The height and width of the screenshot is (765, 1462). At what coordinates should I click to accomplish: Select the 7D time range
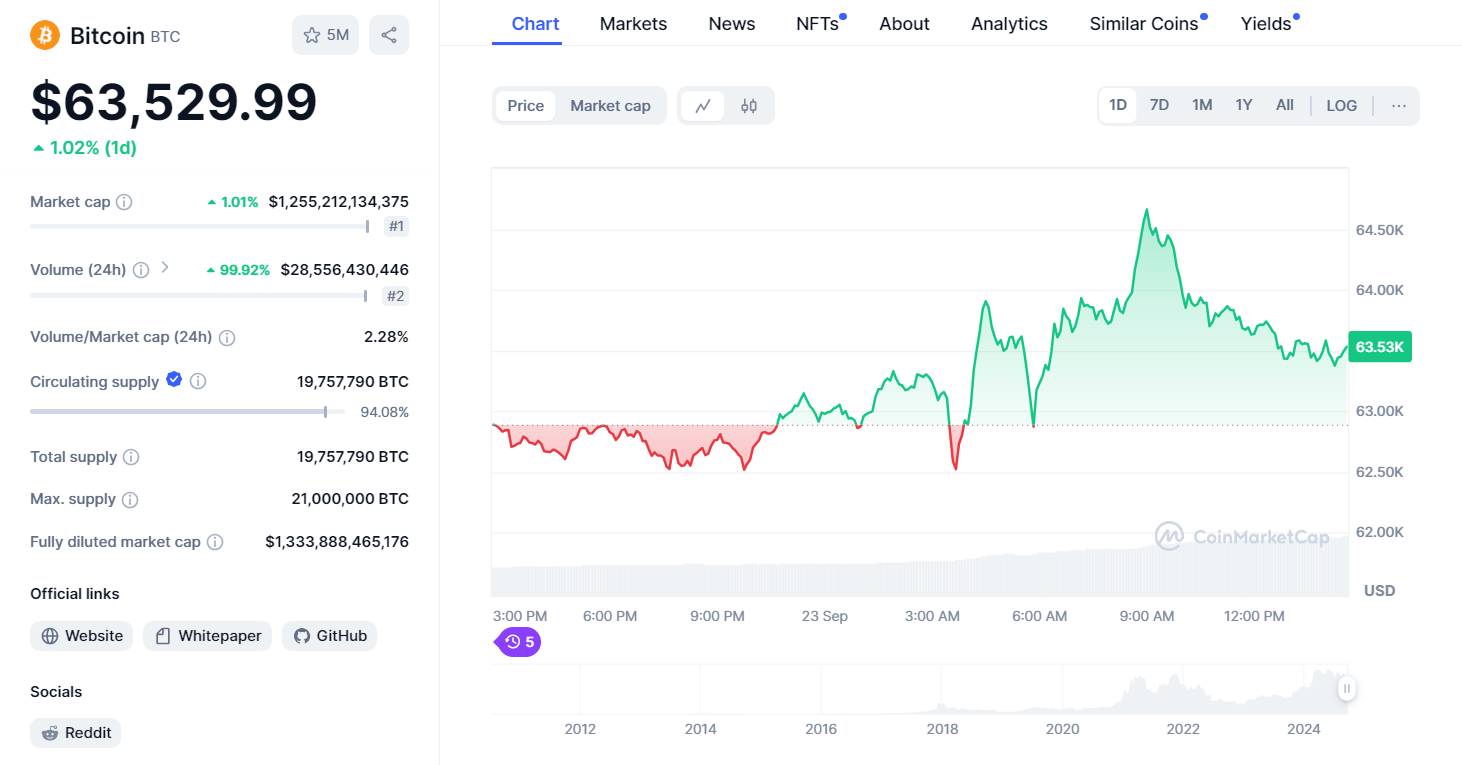[1159, 105]
